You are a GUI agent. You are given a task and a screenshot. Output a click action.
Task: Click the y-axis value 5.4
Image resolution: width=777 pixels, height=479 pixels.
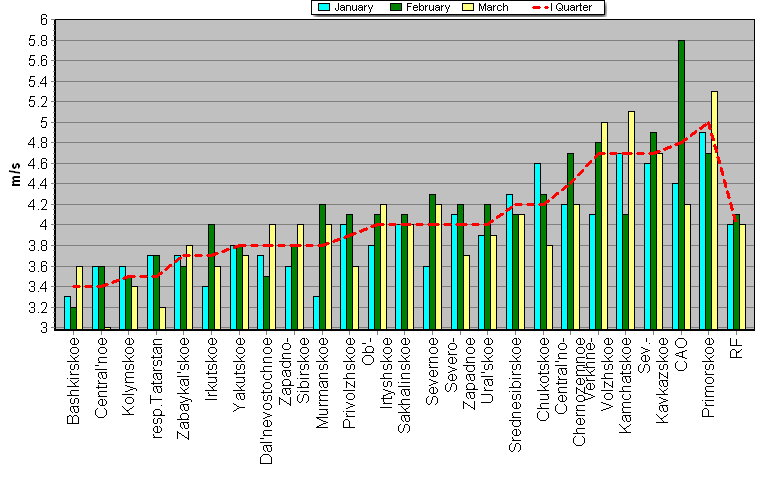(38, 81)
